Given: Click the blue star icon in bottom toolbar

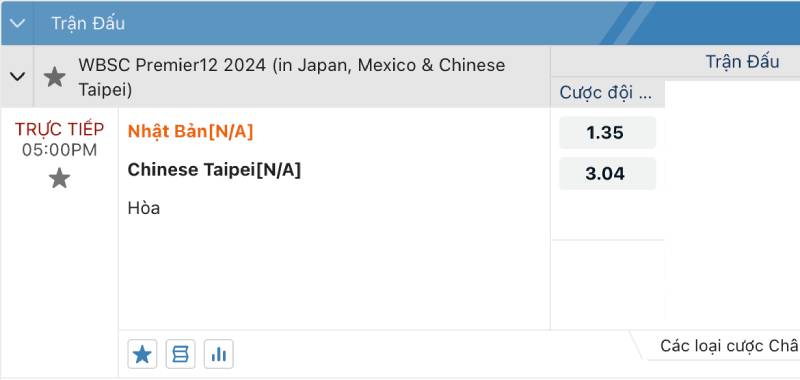Looking at the screenshot, I should [x=142, y=354].
